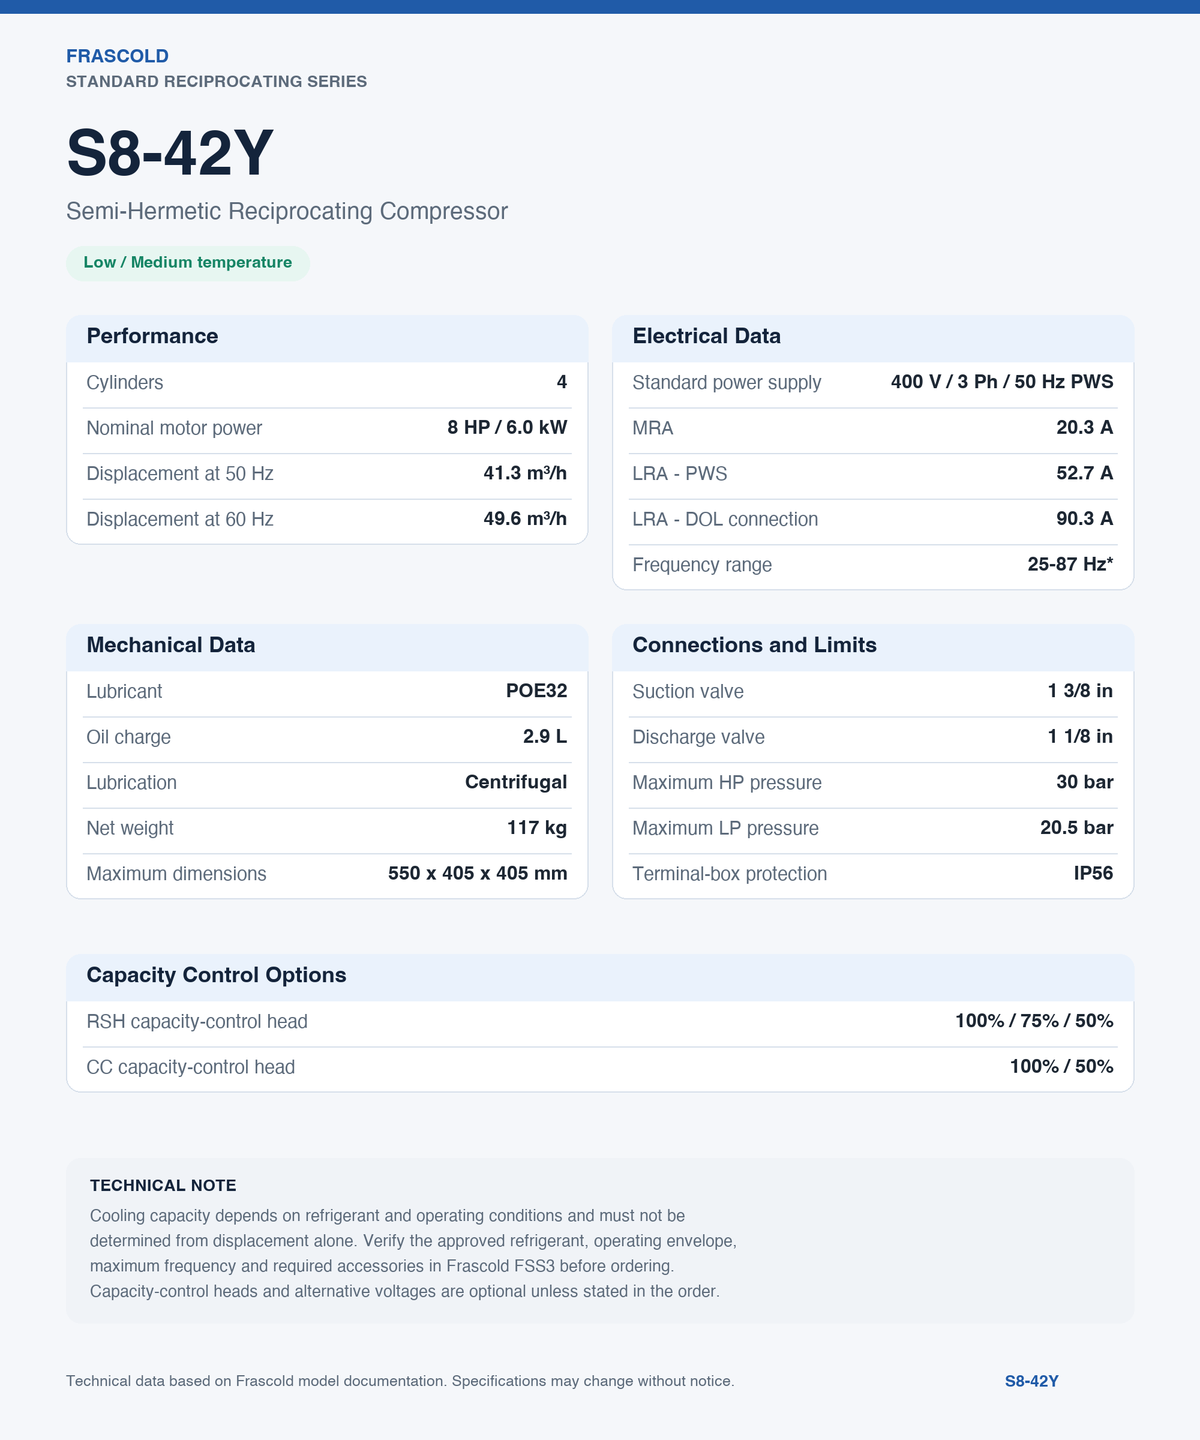
Task: Select the S8-42Y model heading
Action: tap(170, 153)
